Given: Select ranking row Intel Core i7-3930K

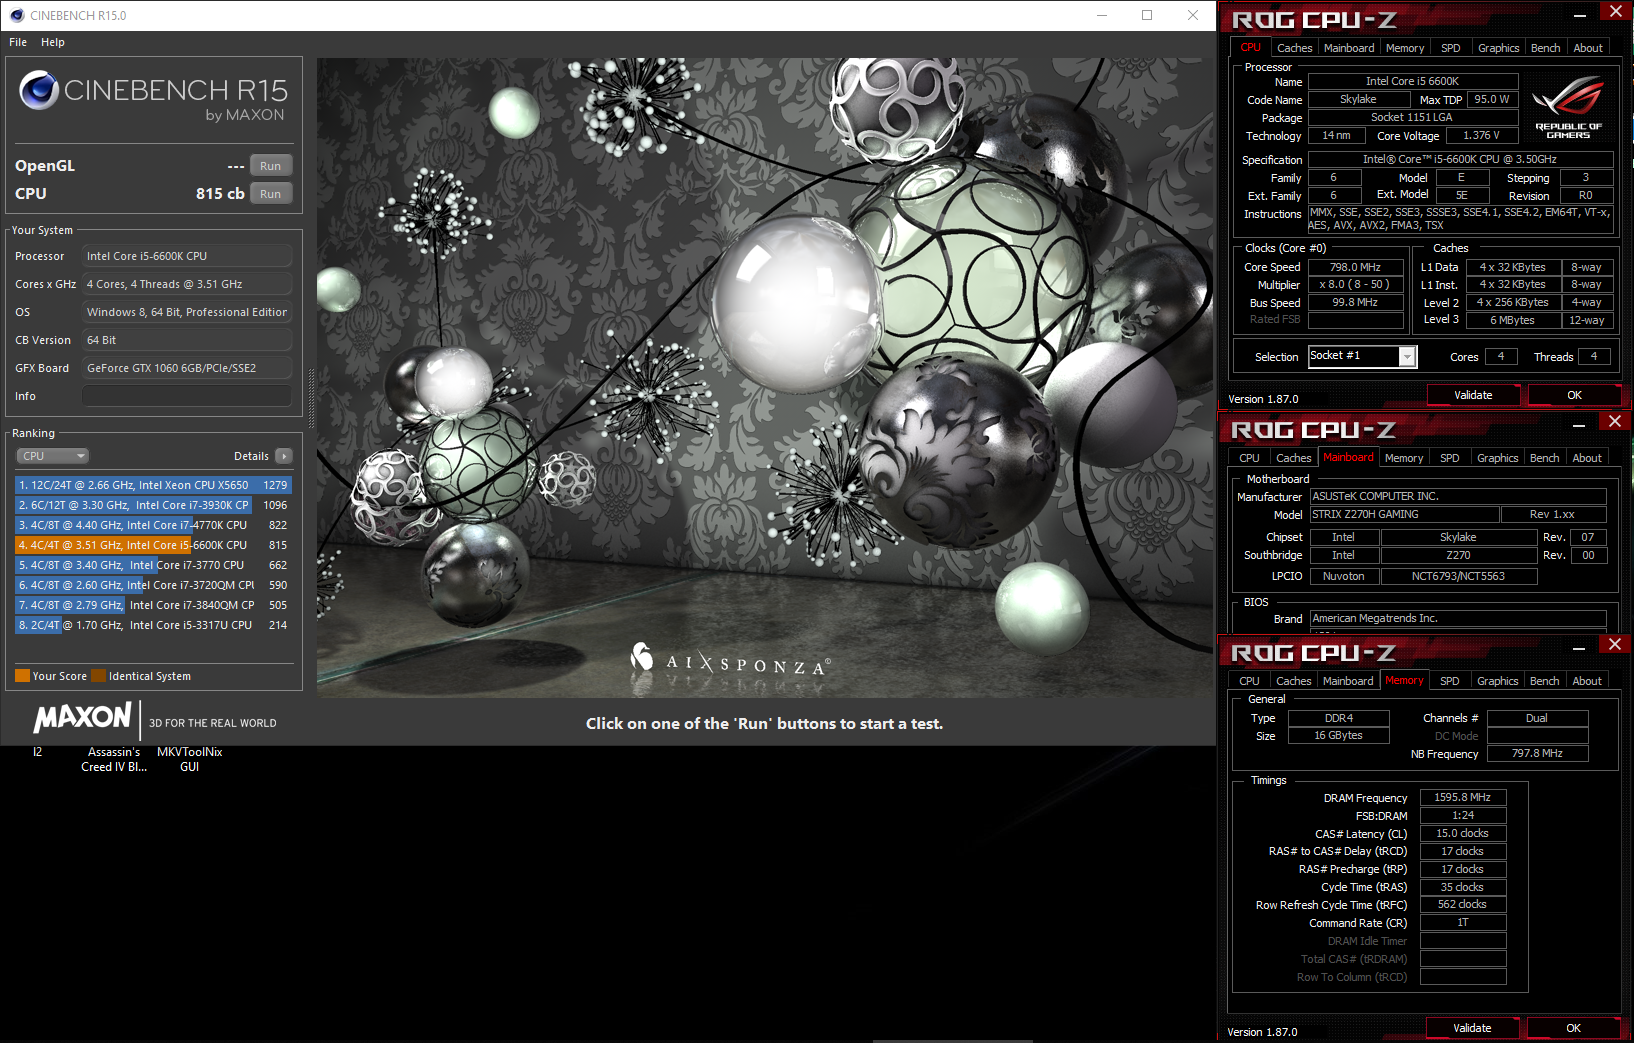Looking at the screenshot, I should coord(153,505).
